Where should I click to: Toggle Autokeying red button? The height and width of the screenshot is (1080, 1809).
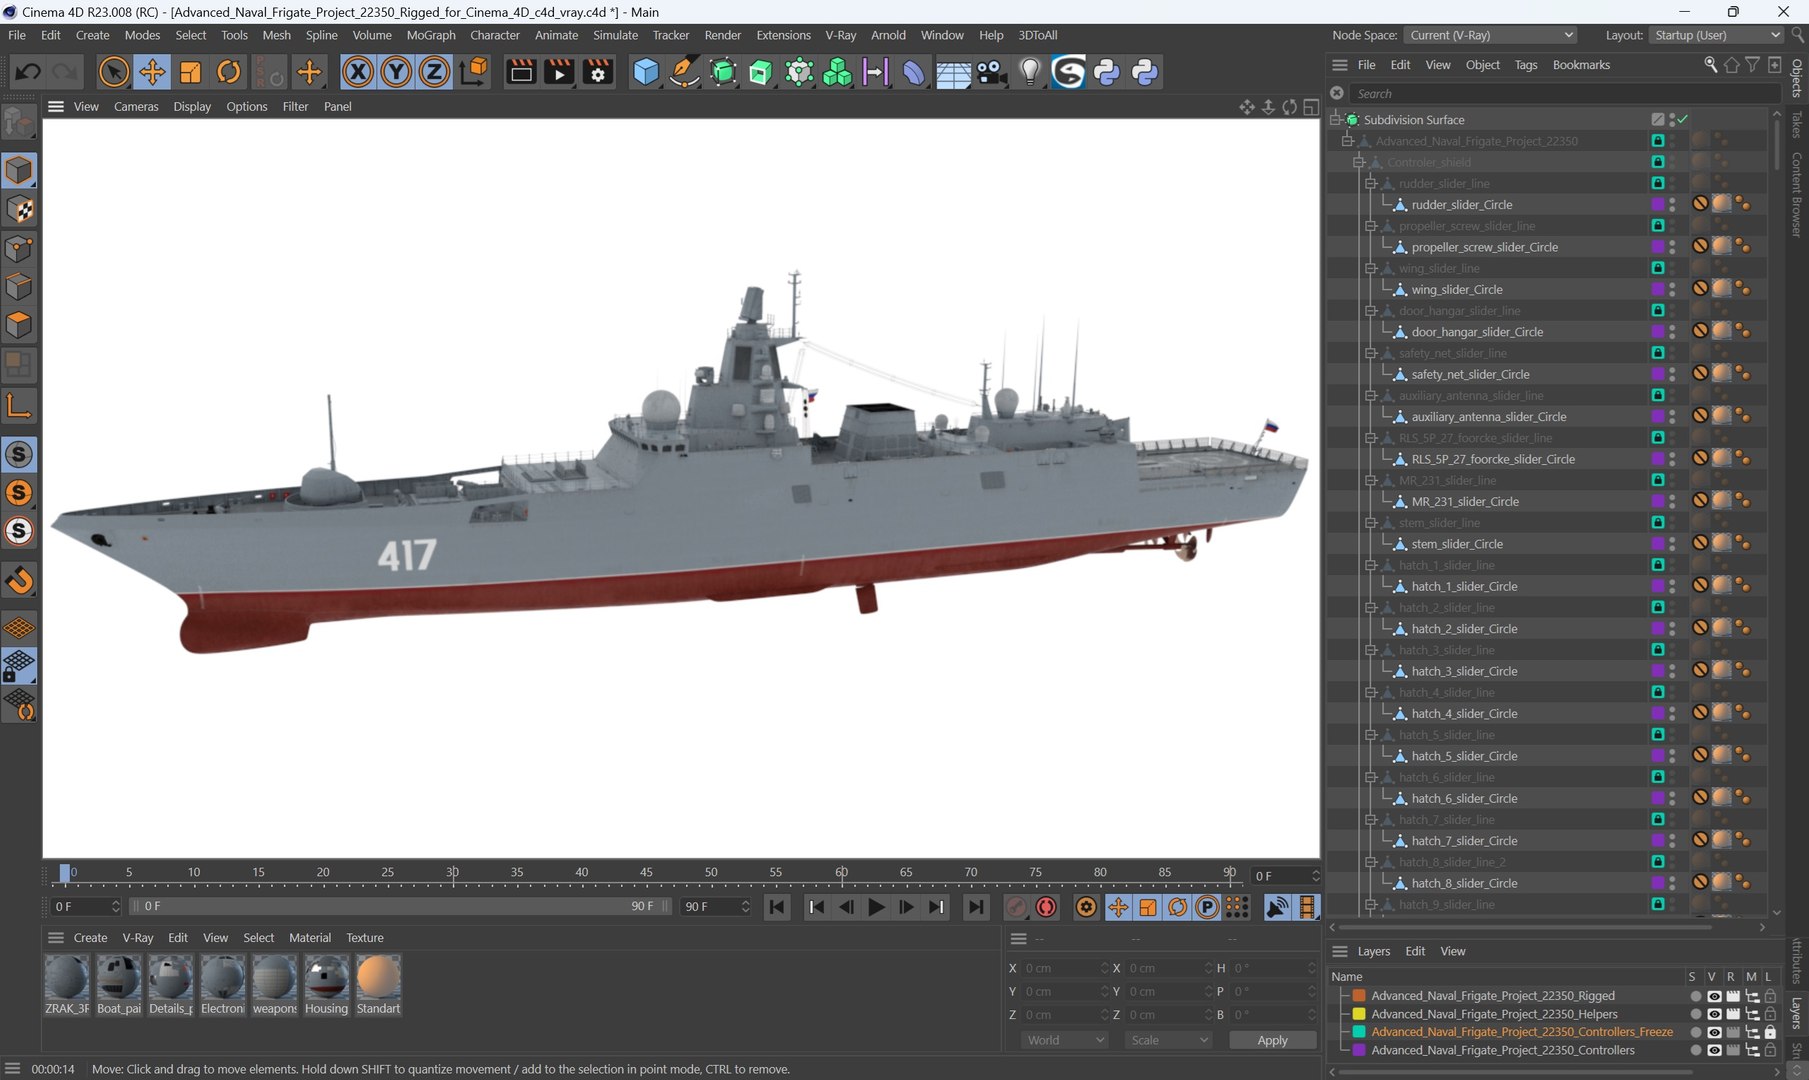click(x=1046, y=907)
